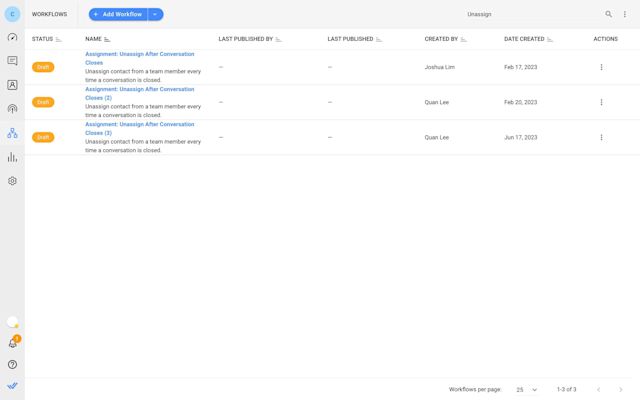Open the Messages chat icon in sidebar
Viewport: 640px width, 400px height.
12,61
